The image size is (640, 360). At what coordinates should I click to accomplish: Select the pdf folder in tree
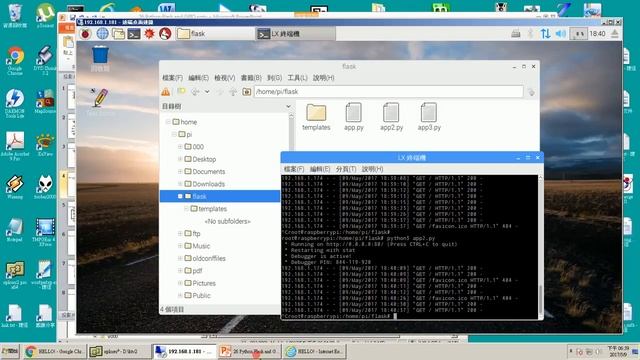click(x=197, y=271)
